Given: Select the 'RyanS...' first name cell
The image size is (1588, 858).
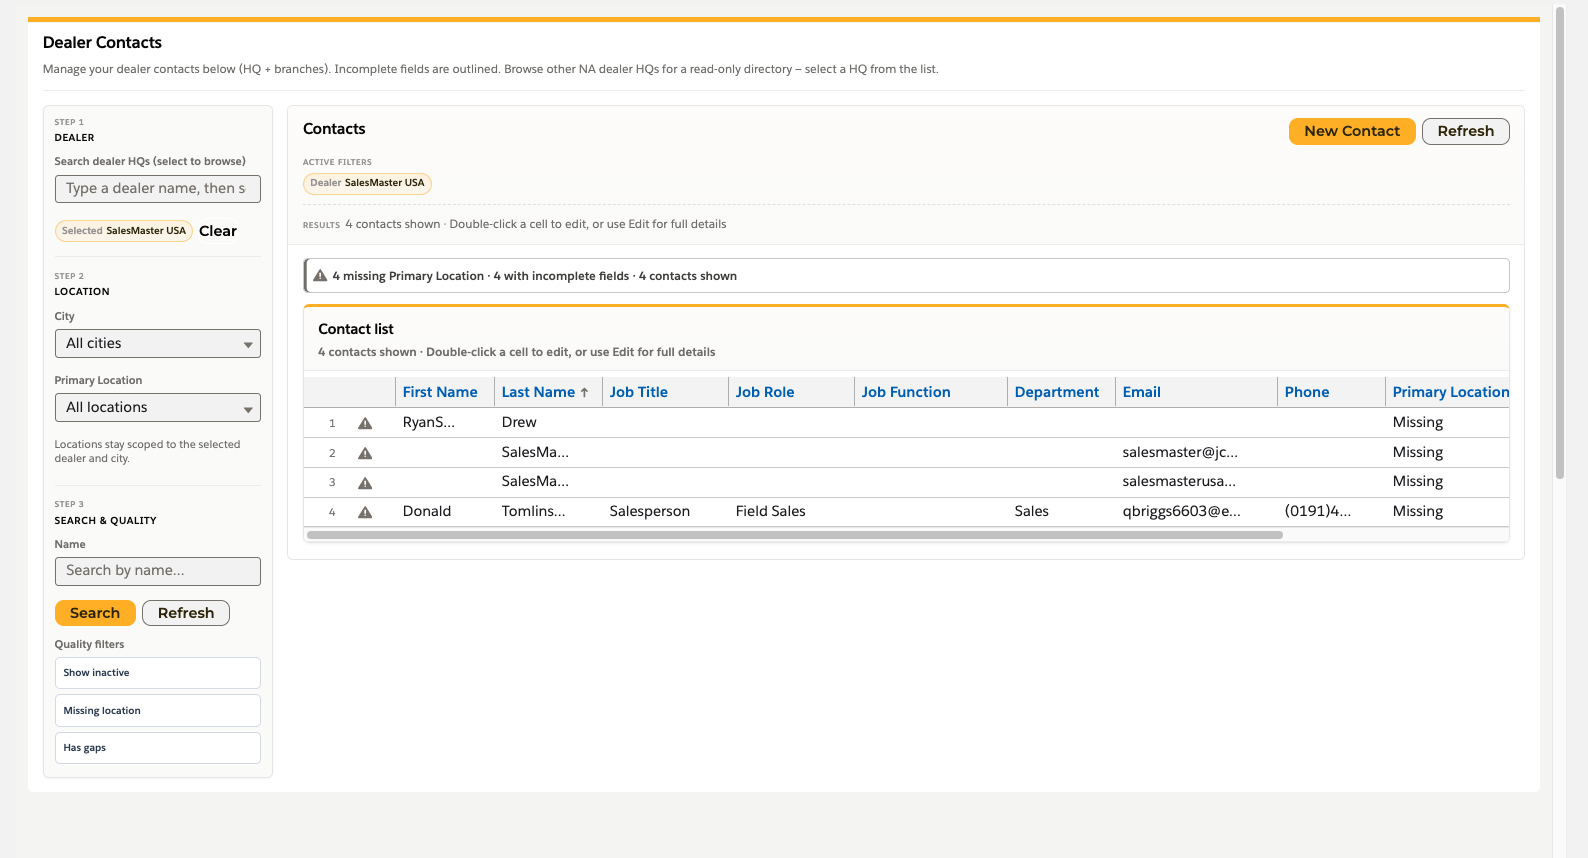Looking at the screenshot, I should [445, 423].
